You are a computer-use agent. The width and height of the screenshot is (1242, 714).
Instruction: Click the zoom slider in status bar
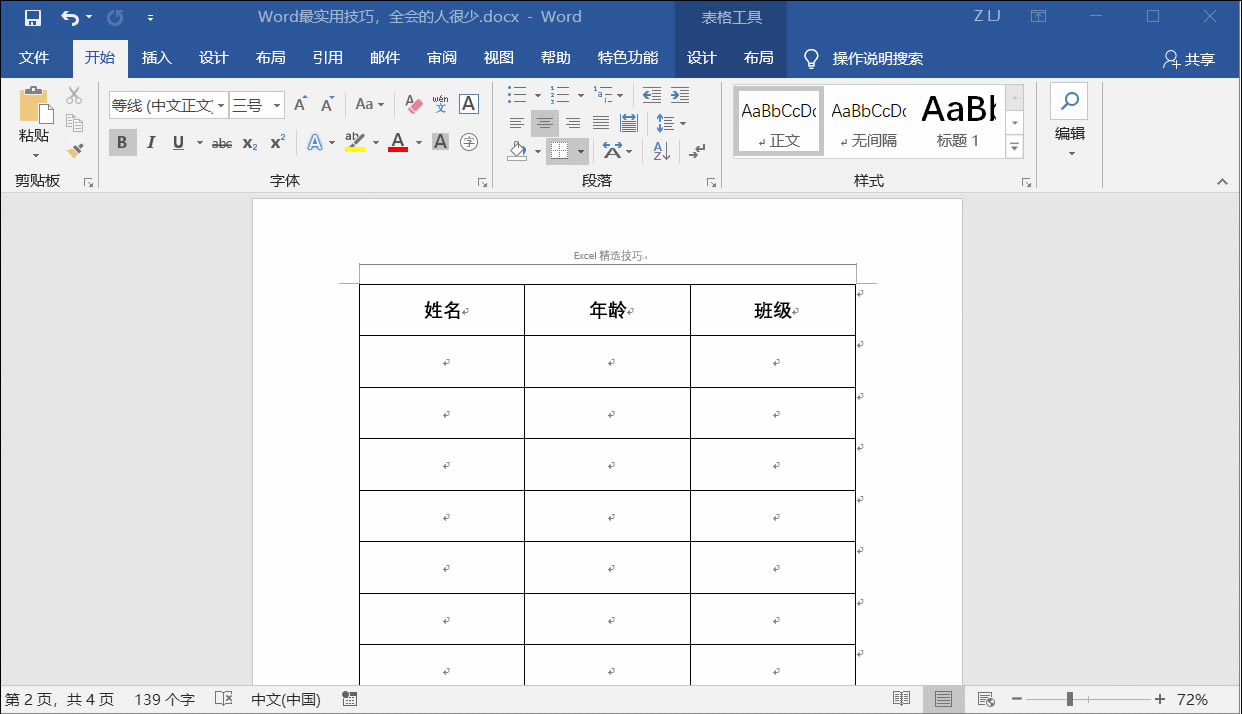(1070, 699)
